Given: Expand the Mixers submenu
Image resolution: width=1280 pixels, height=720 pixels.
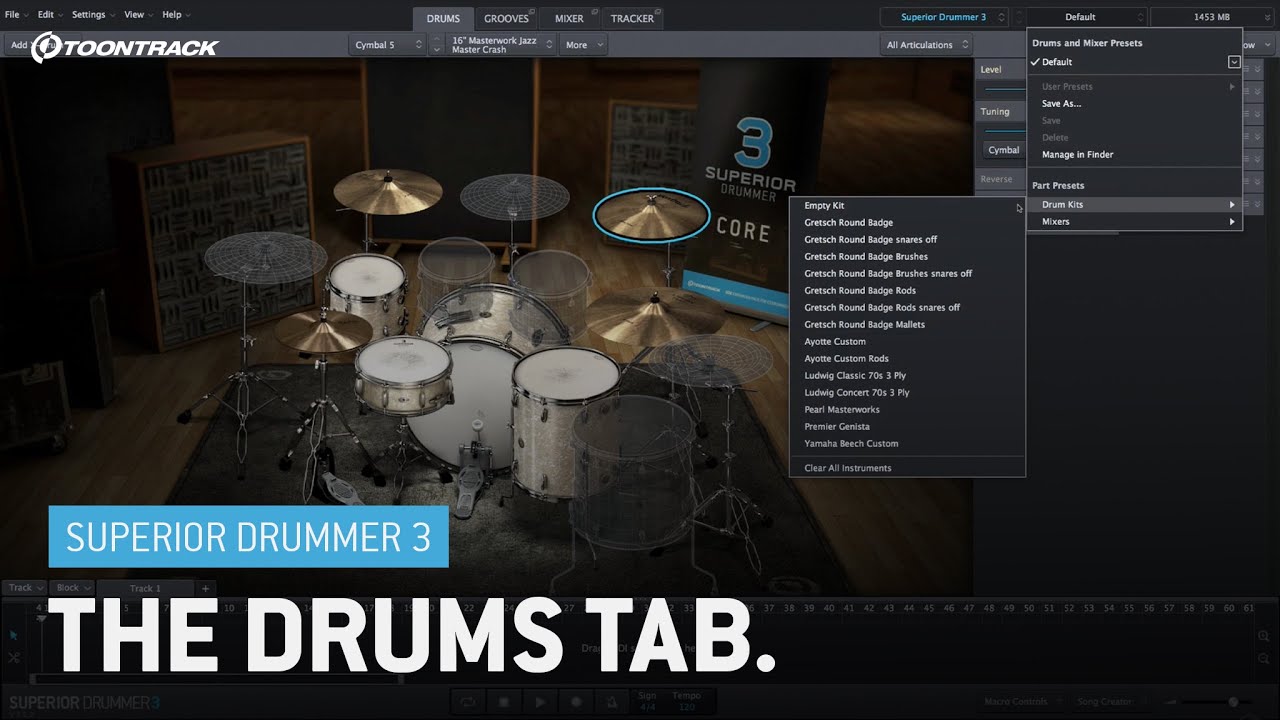Looking at the screenshot, I should (1134, 221).
